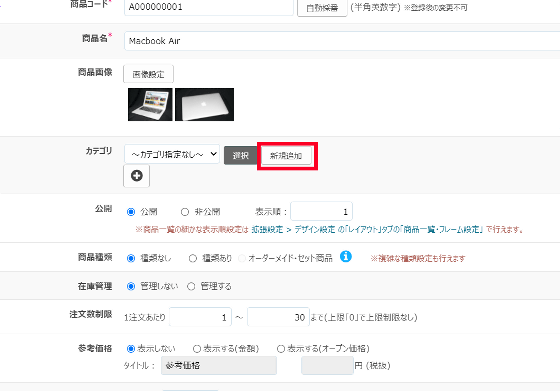Screen dimensions: 560x391
Task: Click the closed MacBook product thumbnail
Action: point(205,105)
